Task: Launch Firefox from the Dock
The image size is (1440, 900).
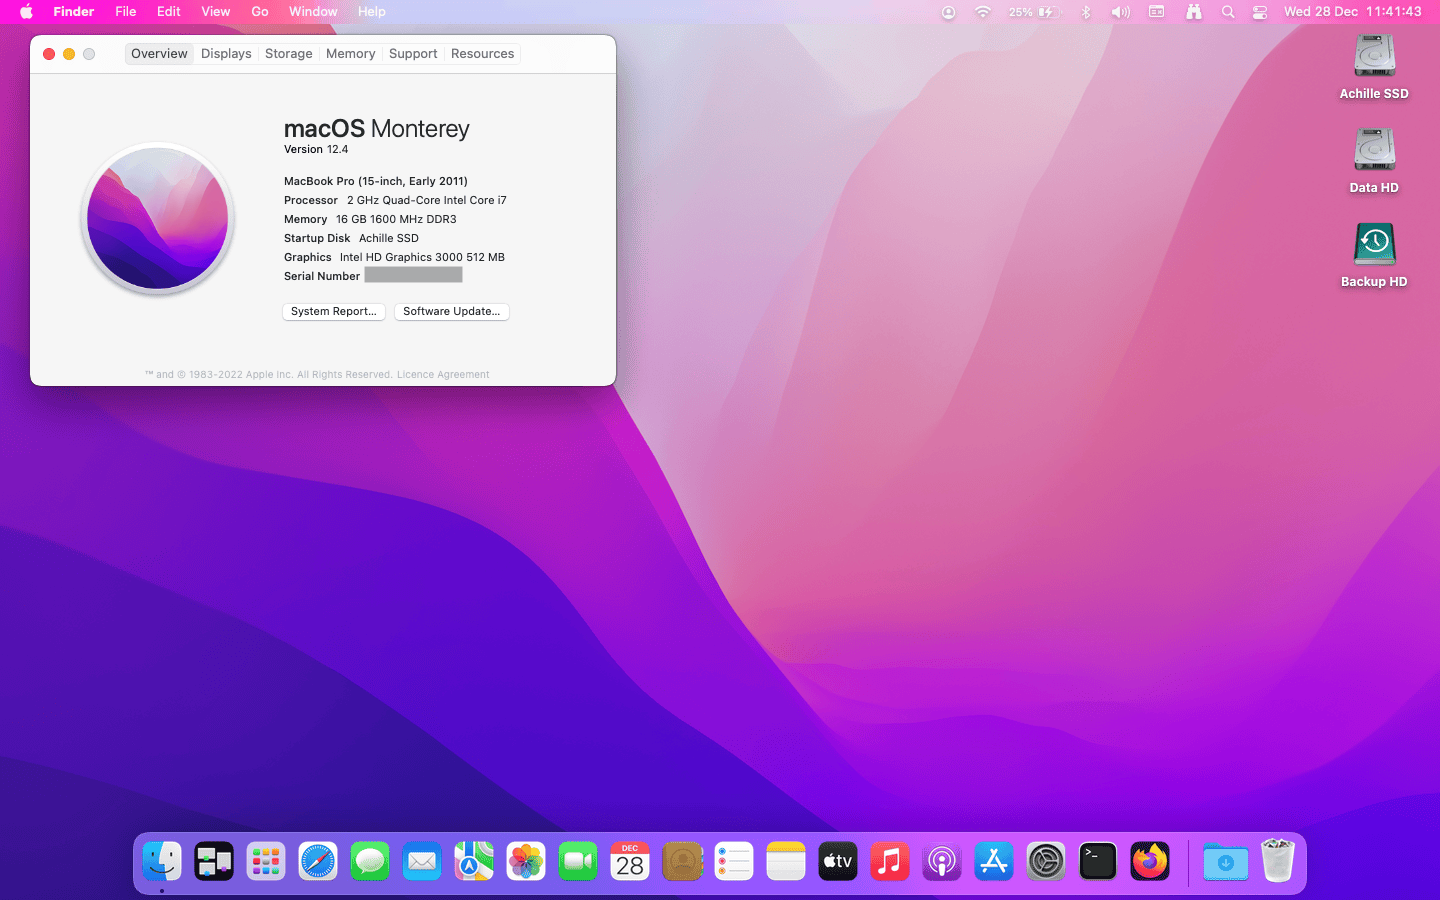Action: (1150, 861)
